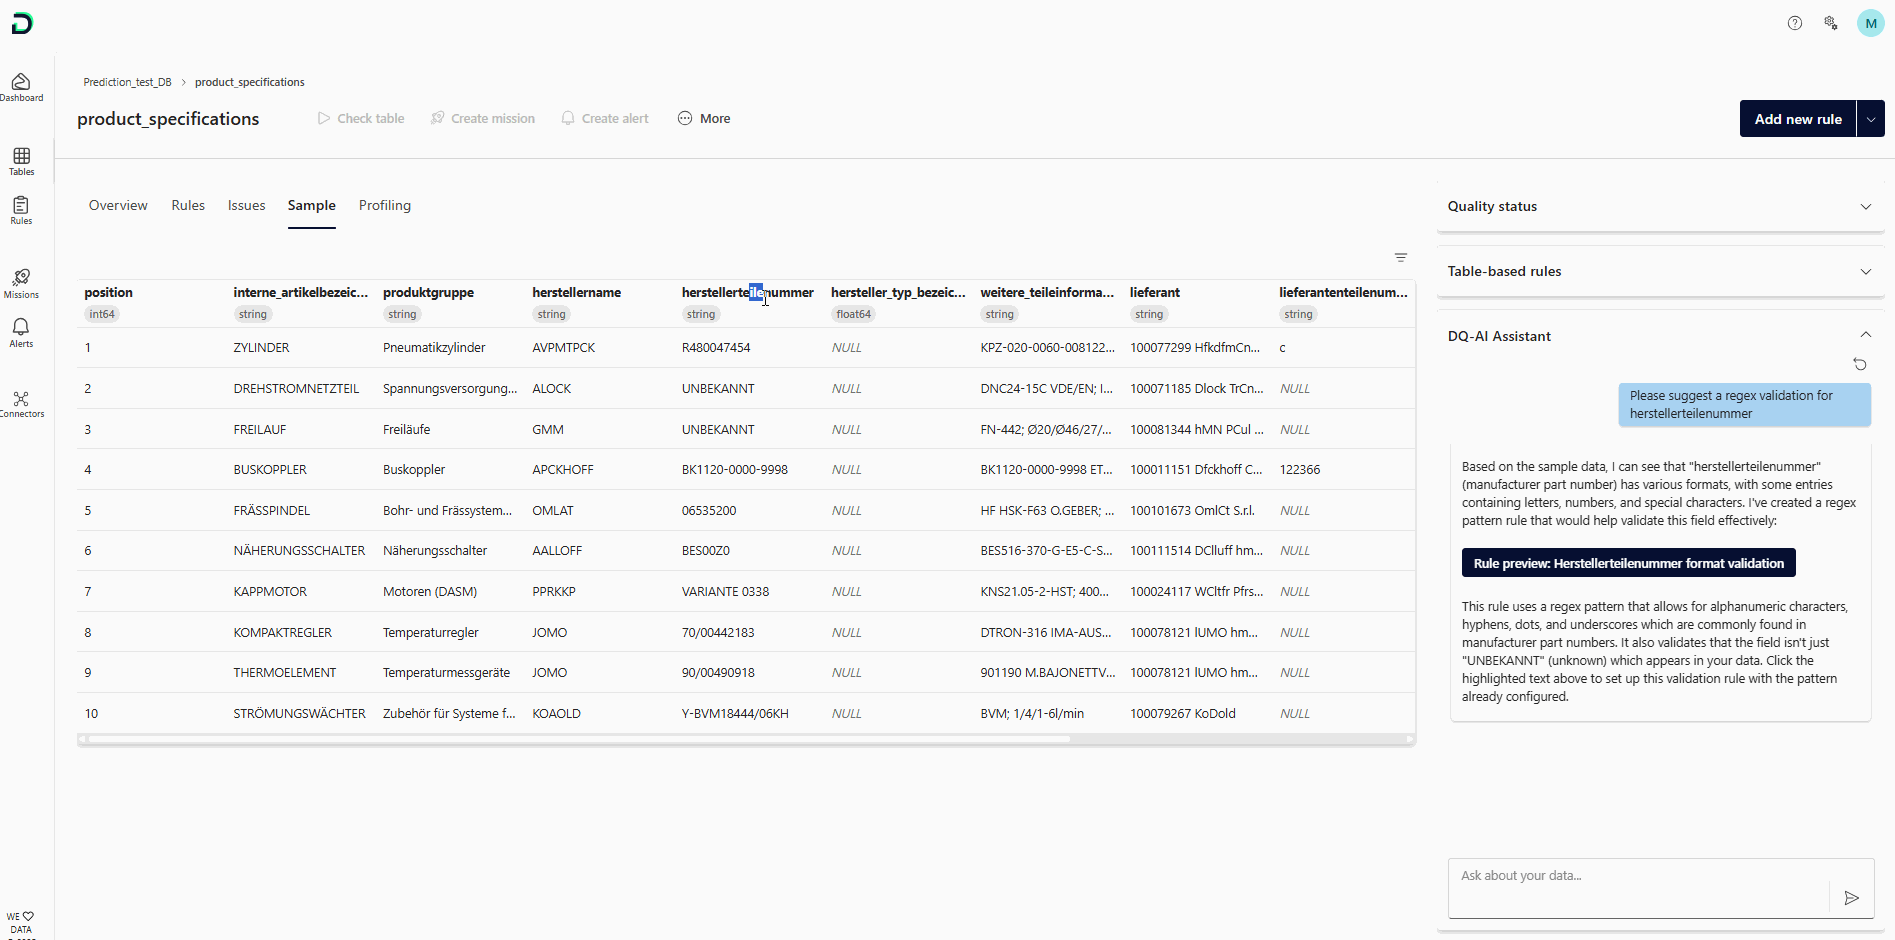
Task: Click the help question mark icon
Action: click(1795, 23)
